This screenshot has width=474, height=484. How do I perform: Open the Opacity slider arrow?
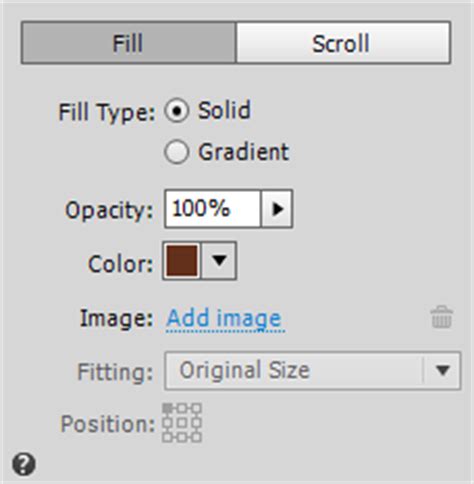pos(277,209)
